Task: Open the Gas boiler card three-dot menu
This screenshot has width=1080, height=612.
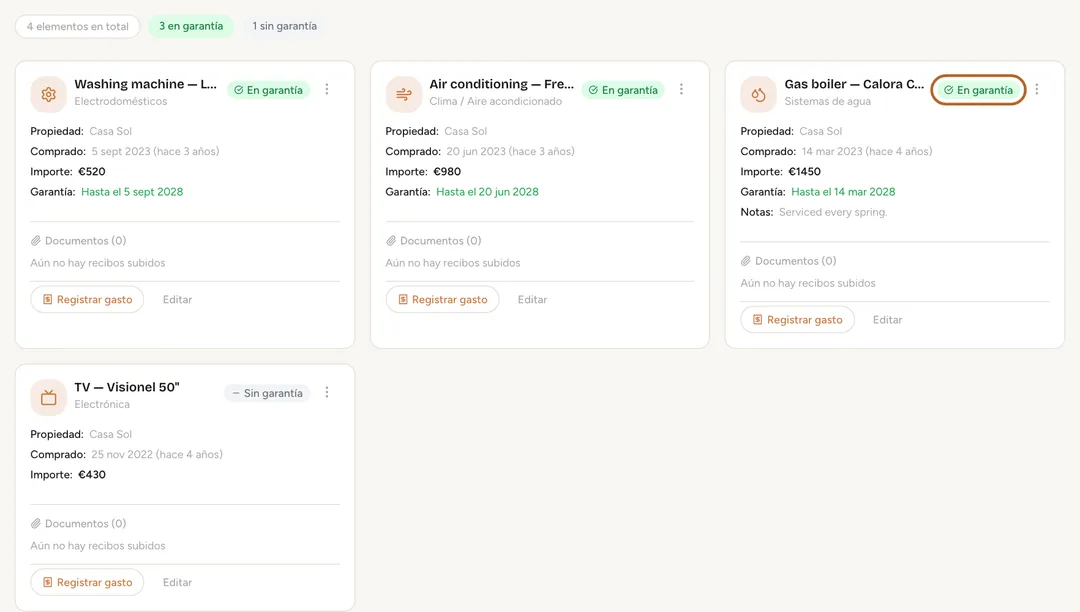Action: pyautogui.click(x=1037, y=89)
